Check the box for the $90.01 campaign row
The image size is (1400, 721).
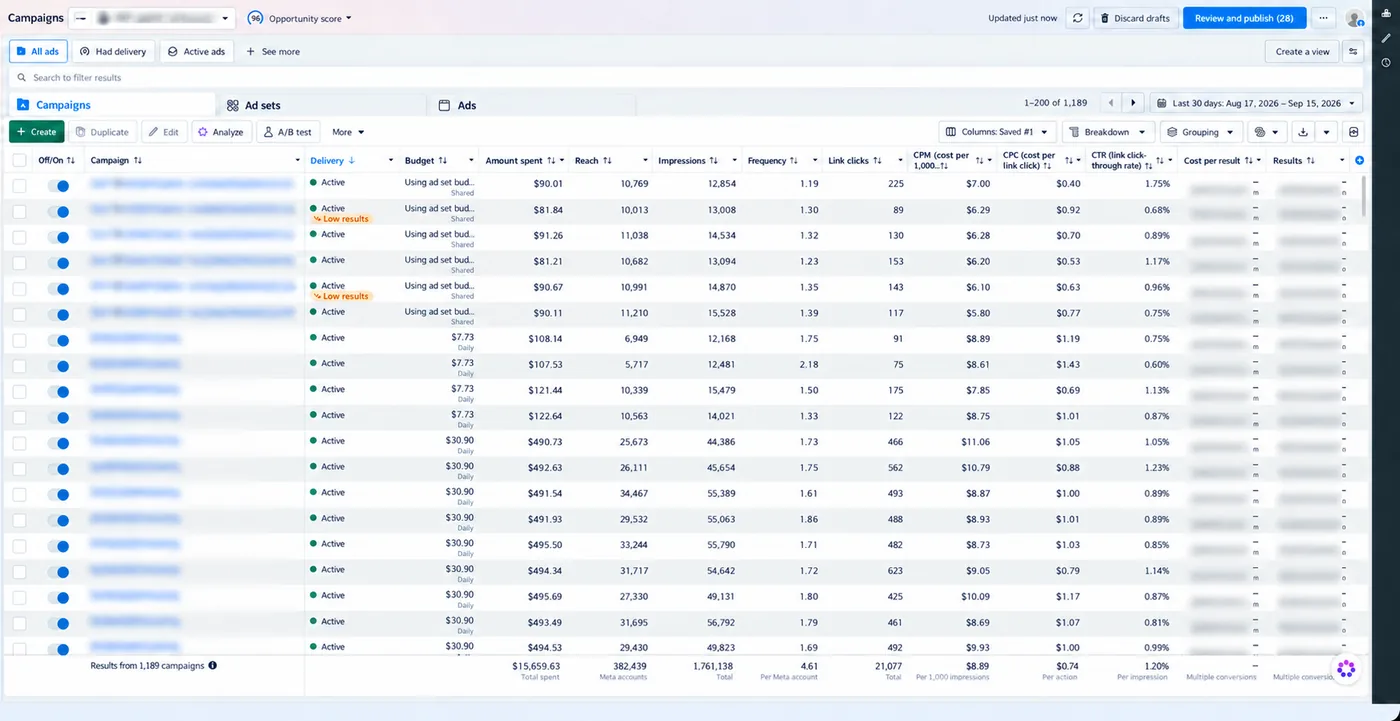coord(19,185)
